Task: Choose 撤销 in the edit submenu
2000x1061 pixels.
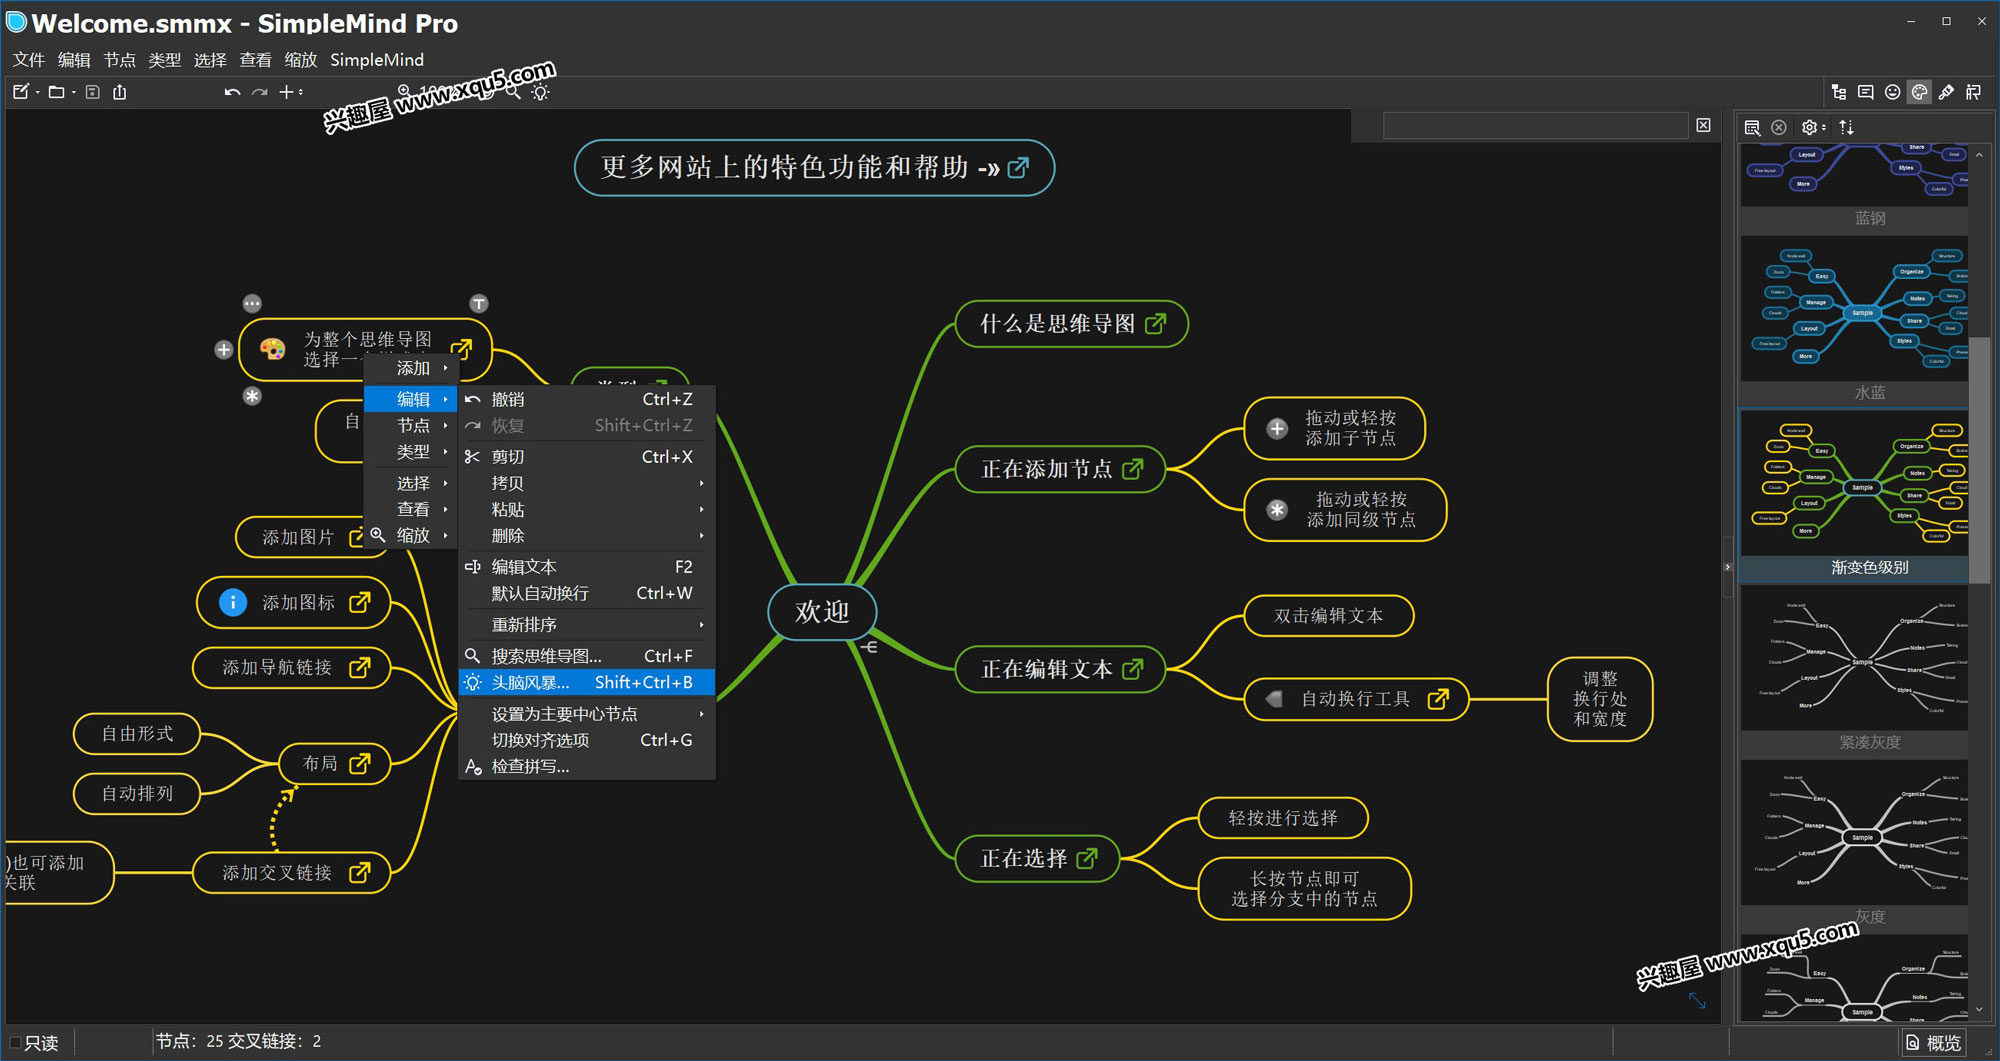Action: 586,399
